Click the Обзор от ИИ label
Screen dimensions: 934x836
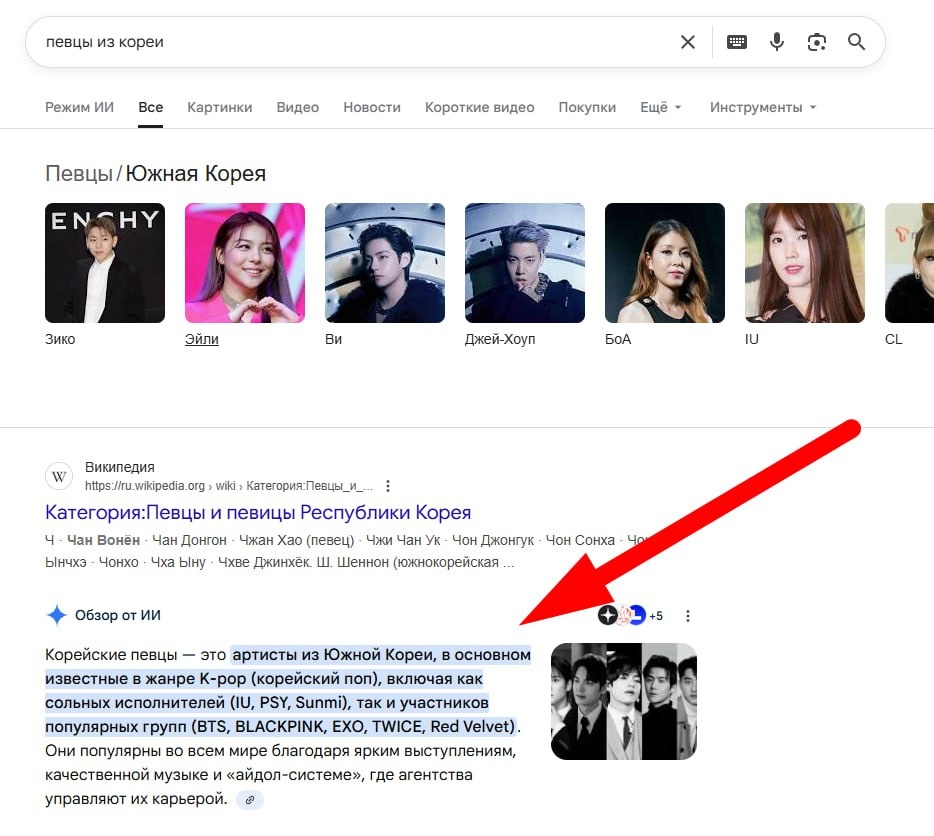pos(118,615)
